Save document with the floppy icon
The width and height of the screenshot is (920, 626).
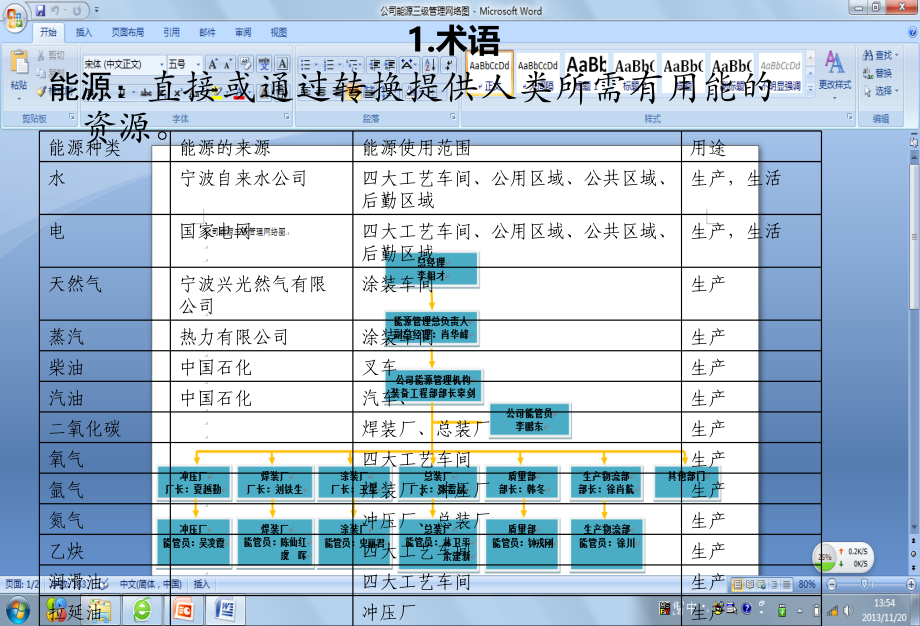40,10
